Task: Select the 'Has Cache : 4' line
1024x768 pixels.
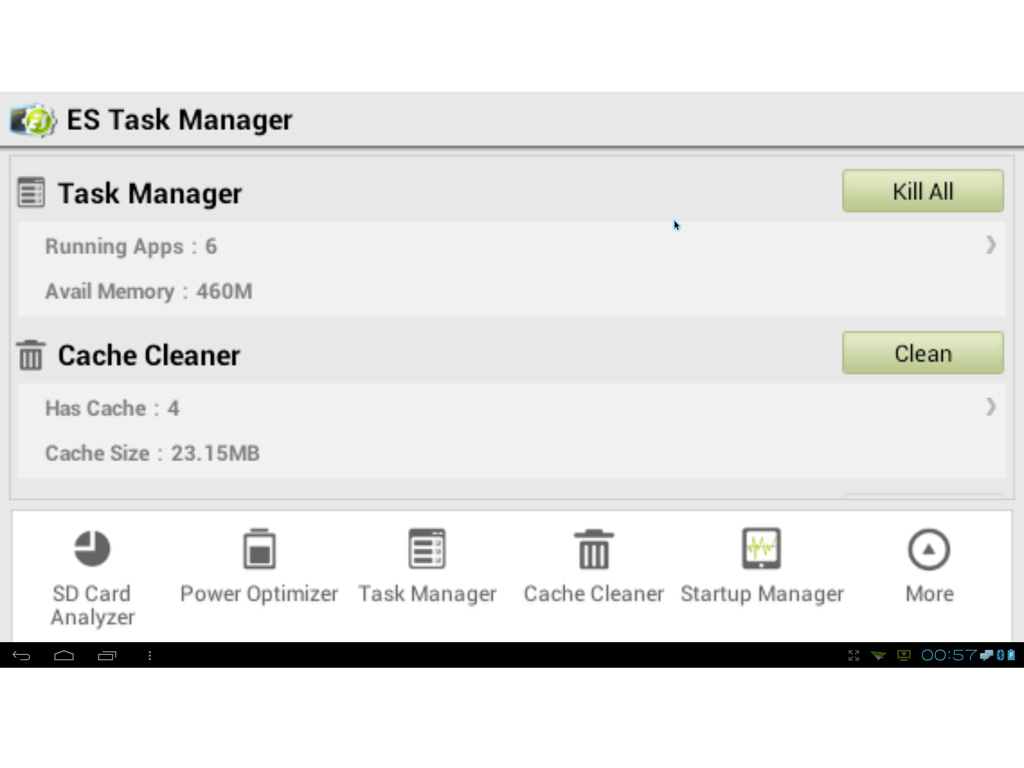Action: tap(112, 408)
